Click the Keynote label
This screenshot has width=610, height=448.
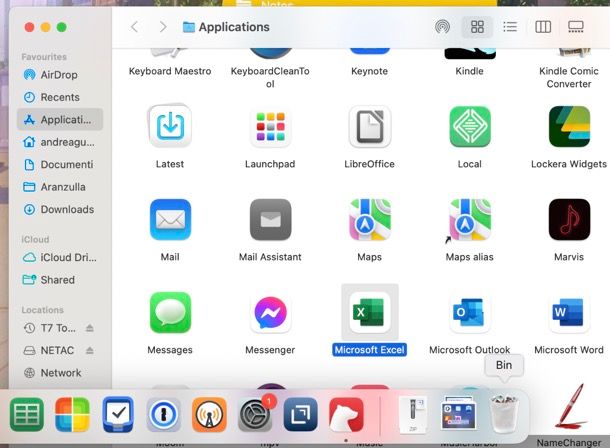370,71
